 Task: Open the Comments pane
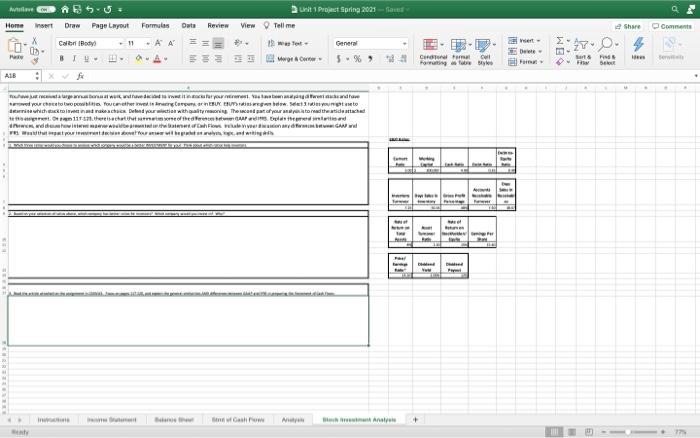671,26
